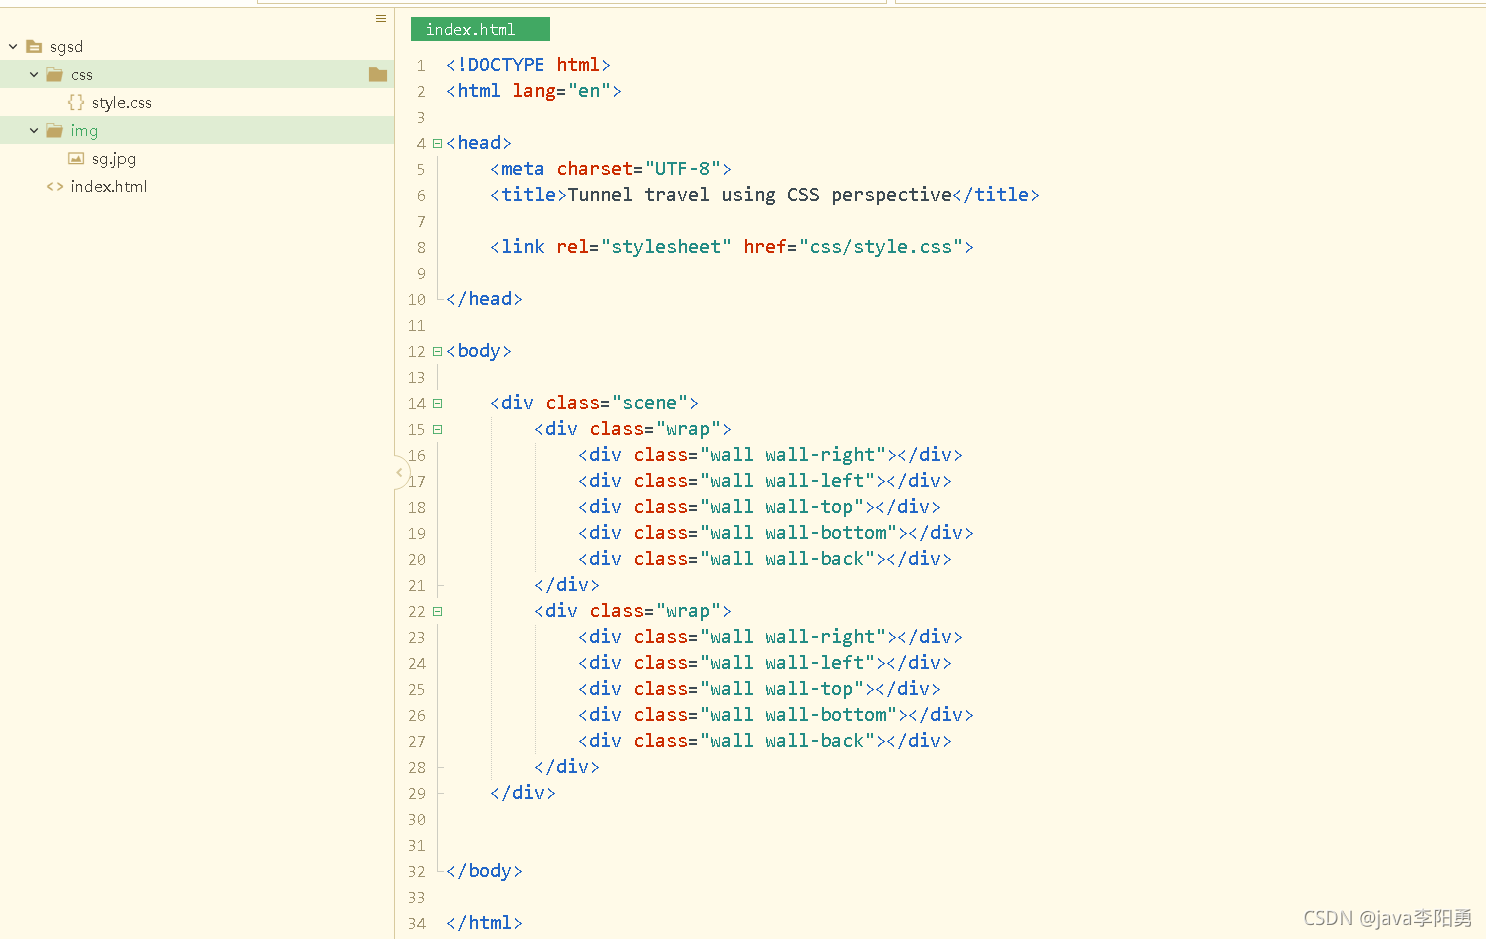Click the style.css braces file icon
The height and width of the screenshot is (939, 1486).
pos(76,102)
